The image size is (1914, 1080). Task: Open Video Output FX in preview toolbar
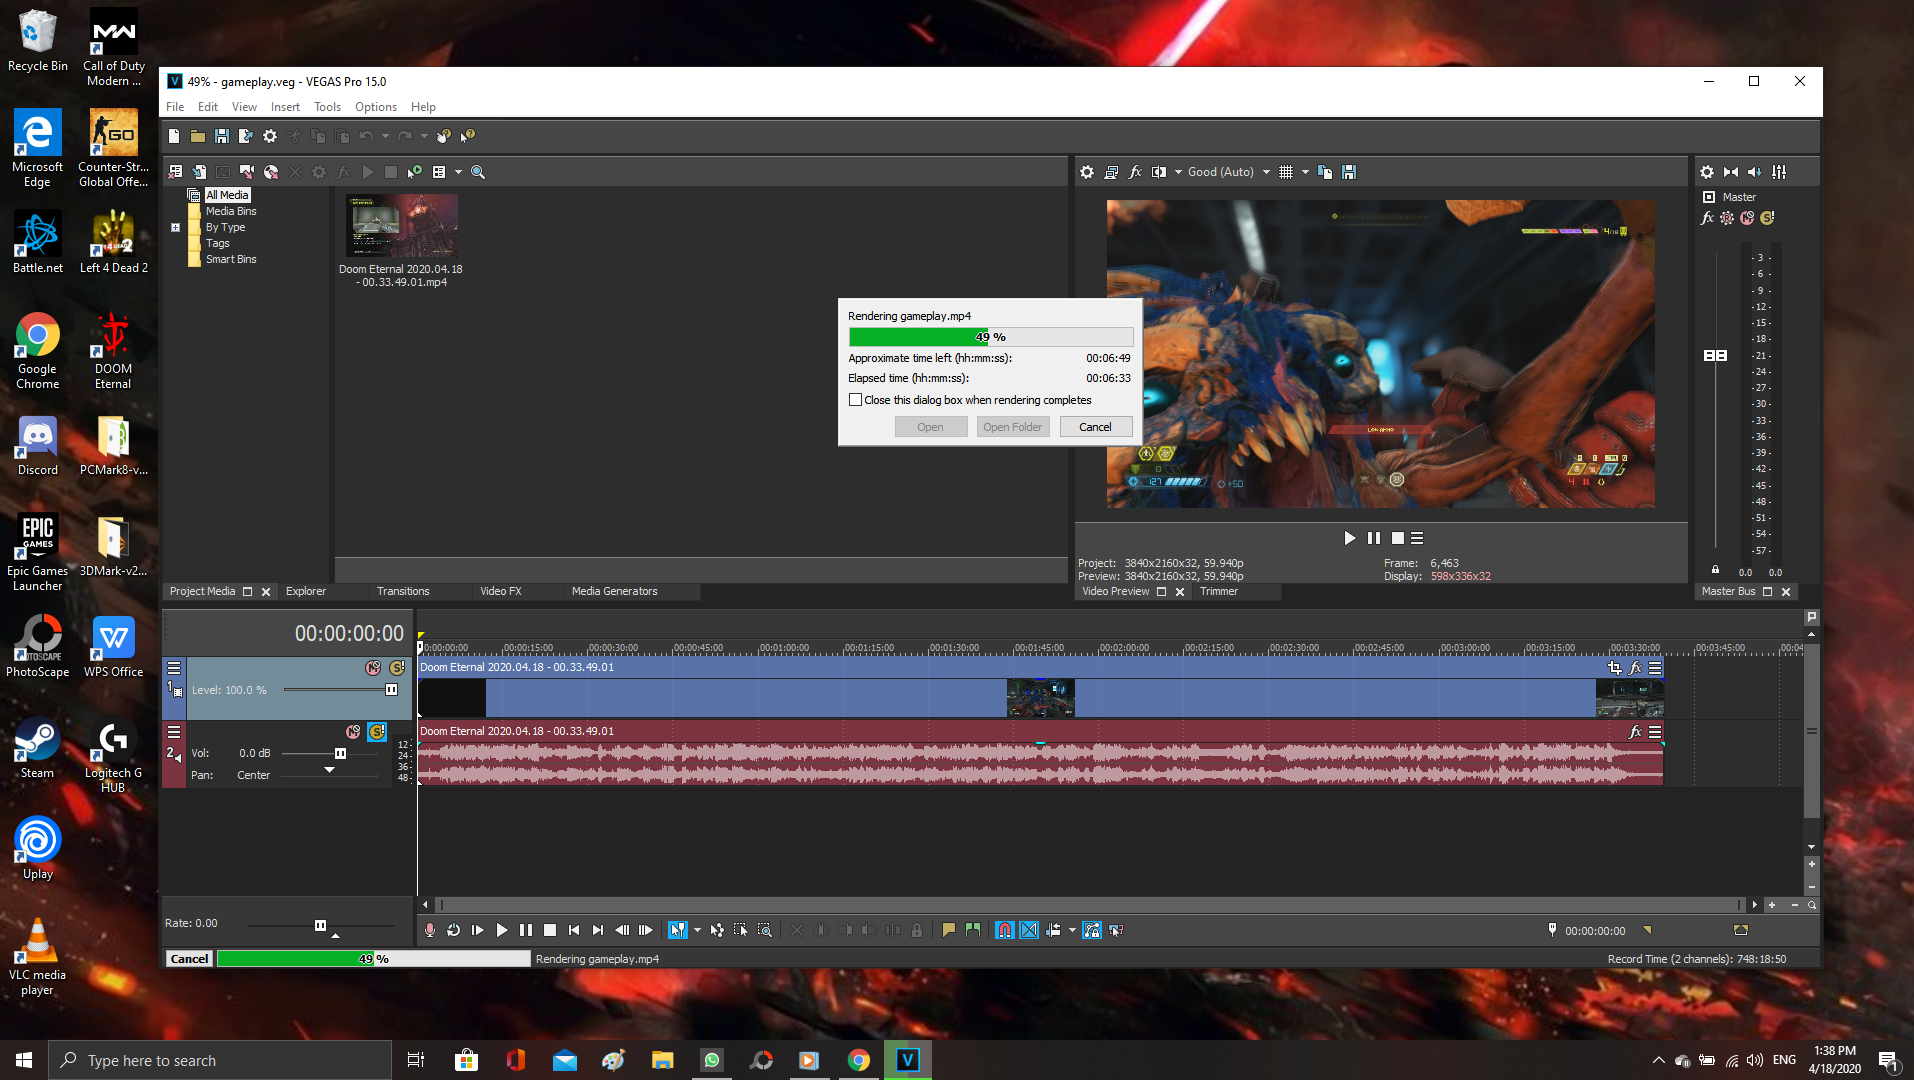tap(1135, 172)
